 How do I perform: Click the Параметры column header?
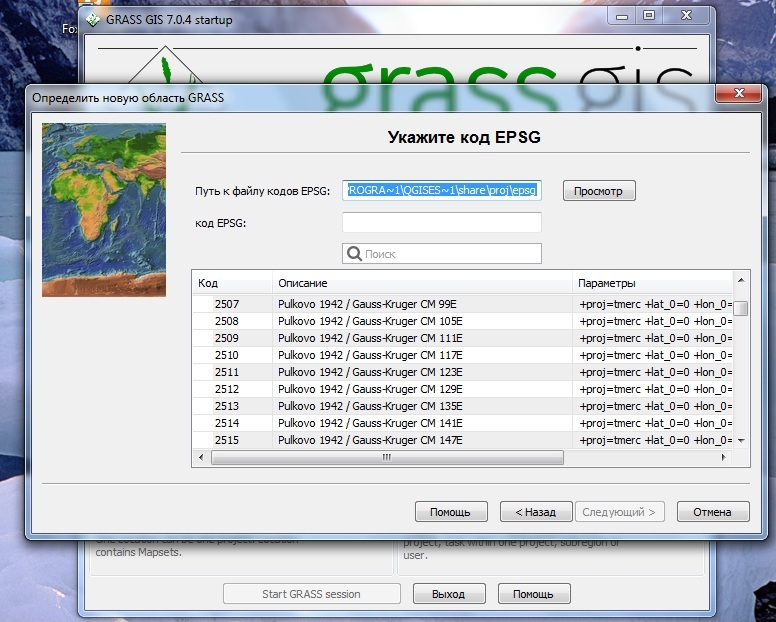(x=650, y=283)
